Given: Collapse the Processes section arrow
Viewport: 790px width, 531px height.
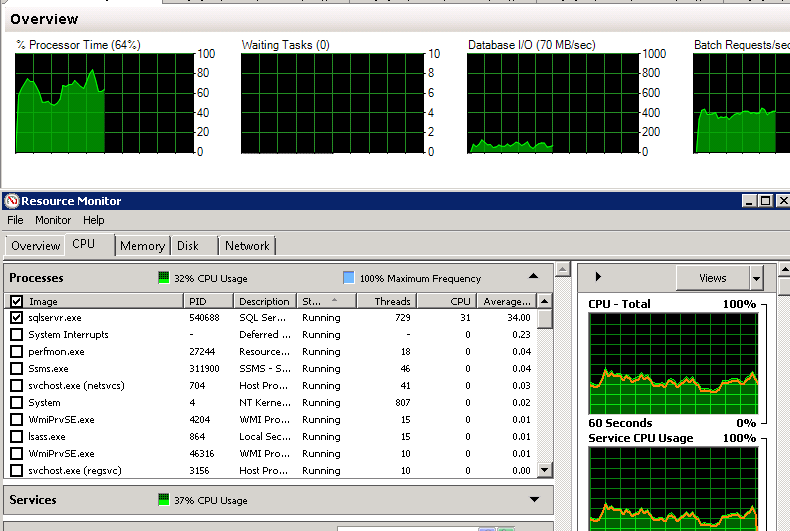Looking at the screenshot, I should pyautogui.click(x=534, y=276).
